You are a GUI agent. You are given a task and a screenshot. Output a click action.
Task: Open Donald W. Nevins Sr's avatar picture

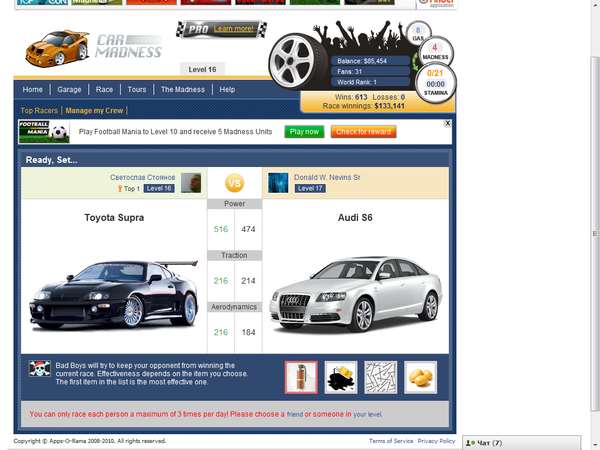(x=278, y=183)
